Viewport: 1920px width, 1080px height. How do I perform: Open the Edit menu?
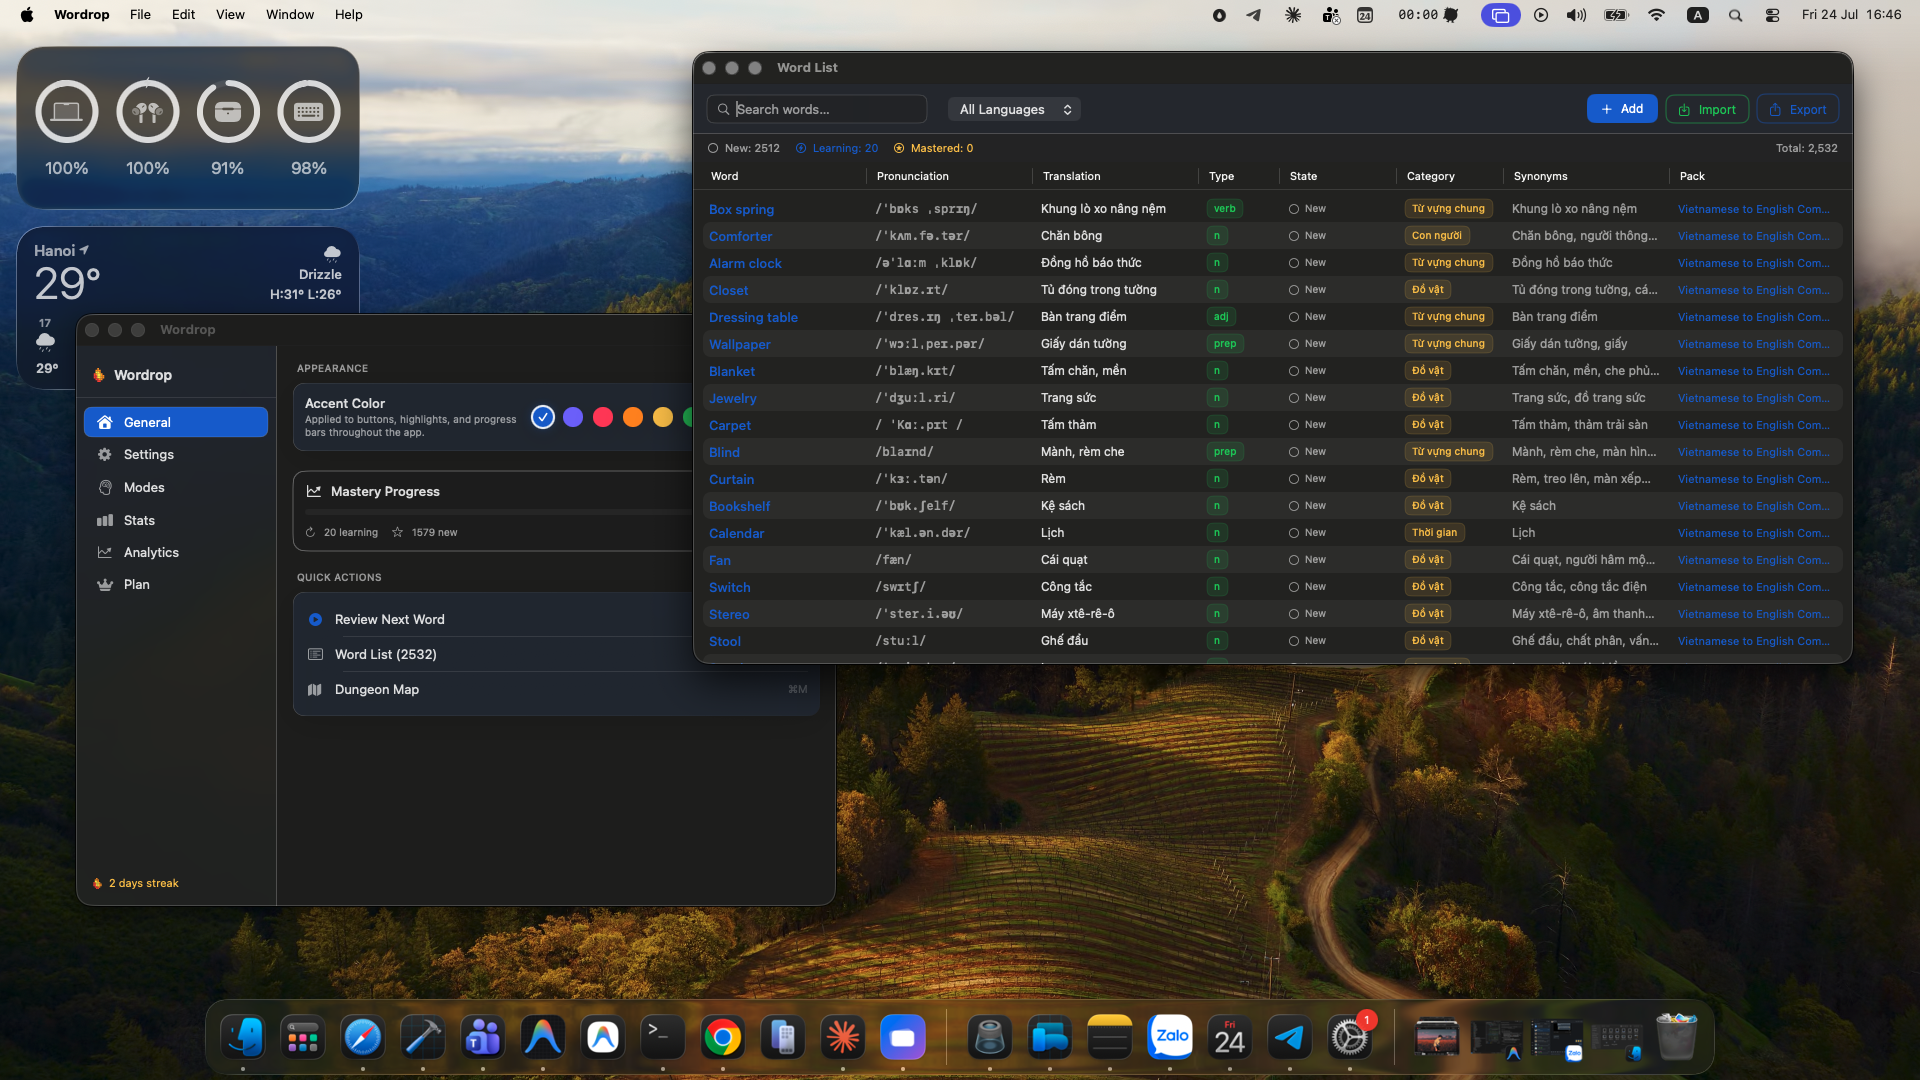tap(183, 15)
